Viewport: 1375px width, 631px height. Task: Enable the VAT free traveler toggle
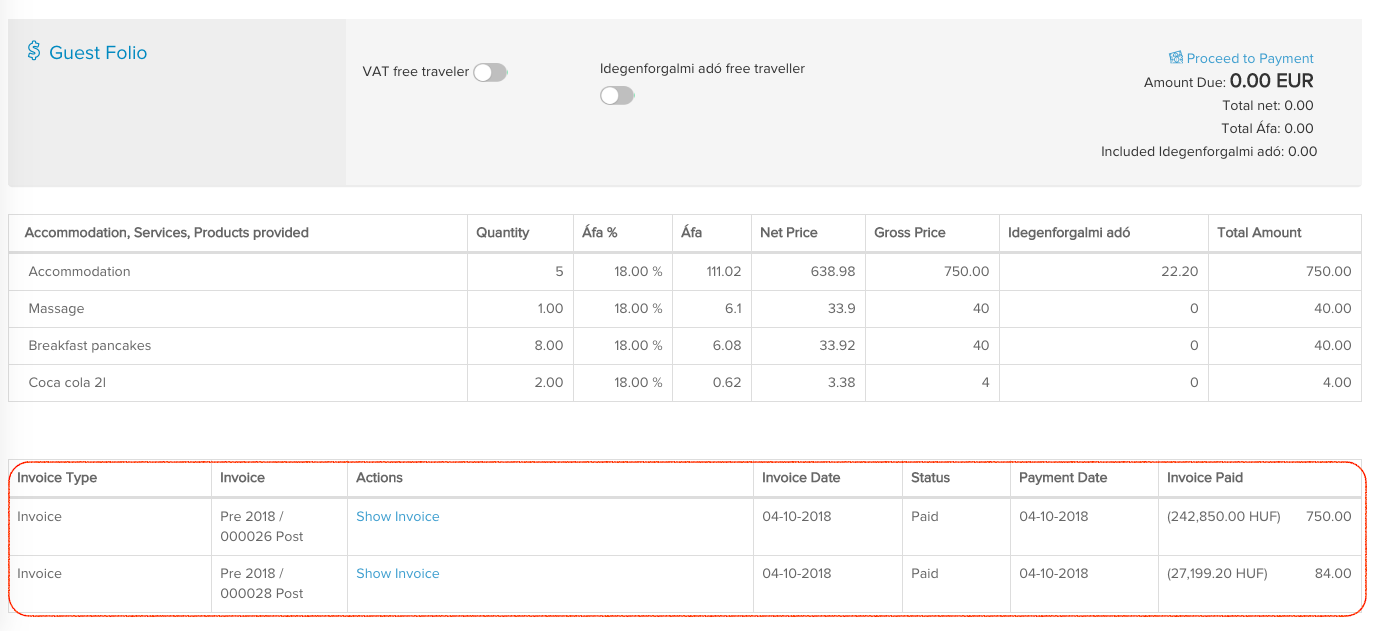pos(490,72)
